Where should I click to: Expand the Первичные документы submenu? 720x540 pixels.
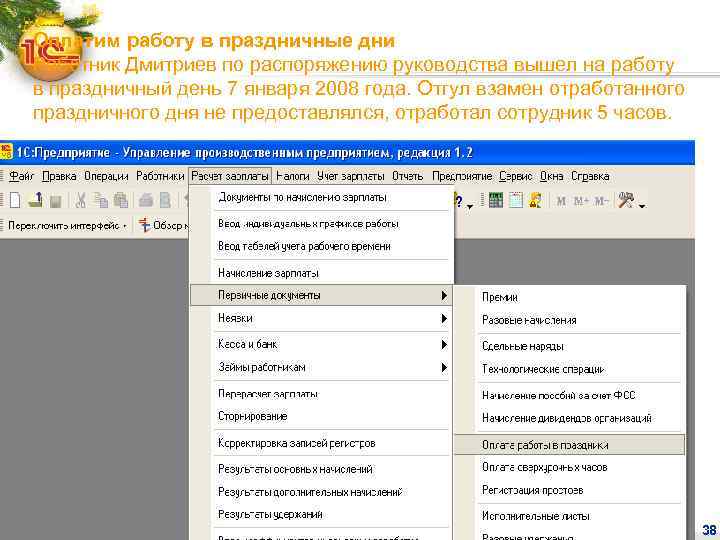(320, 295)
